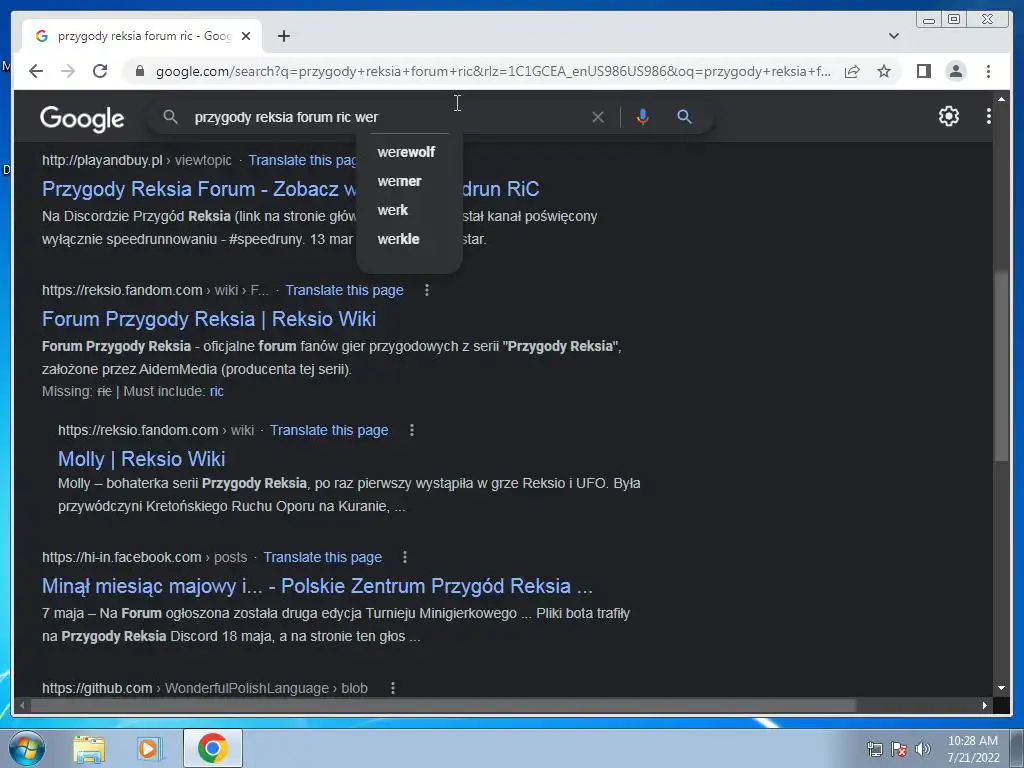Screen dimensions: 1024x768
Task: Open options for Molly result
Action: pos(412,430)
